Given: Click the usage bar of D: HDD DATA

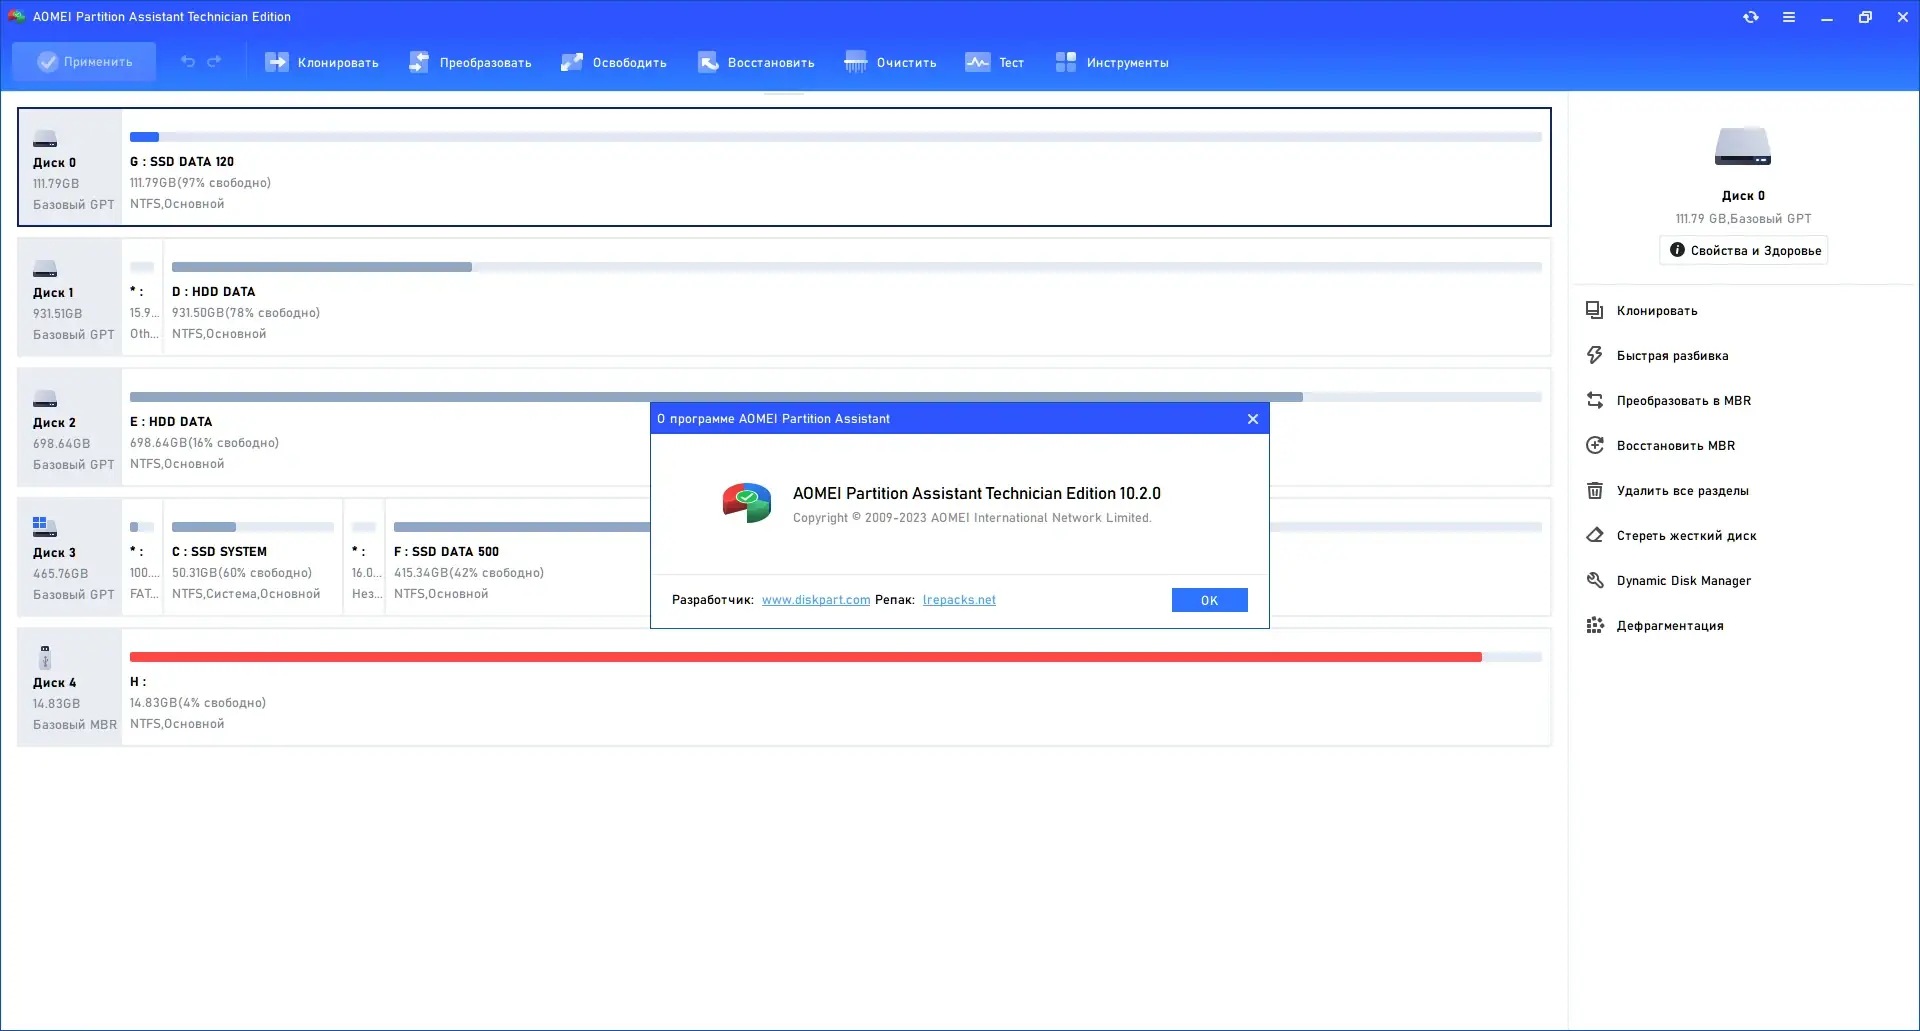Looking at the screenshot, I should (x=856, y=267).
